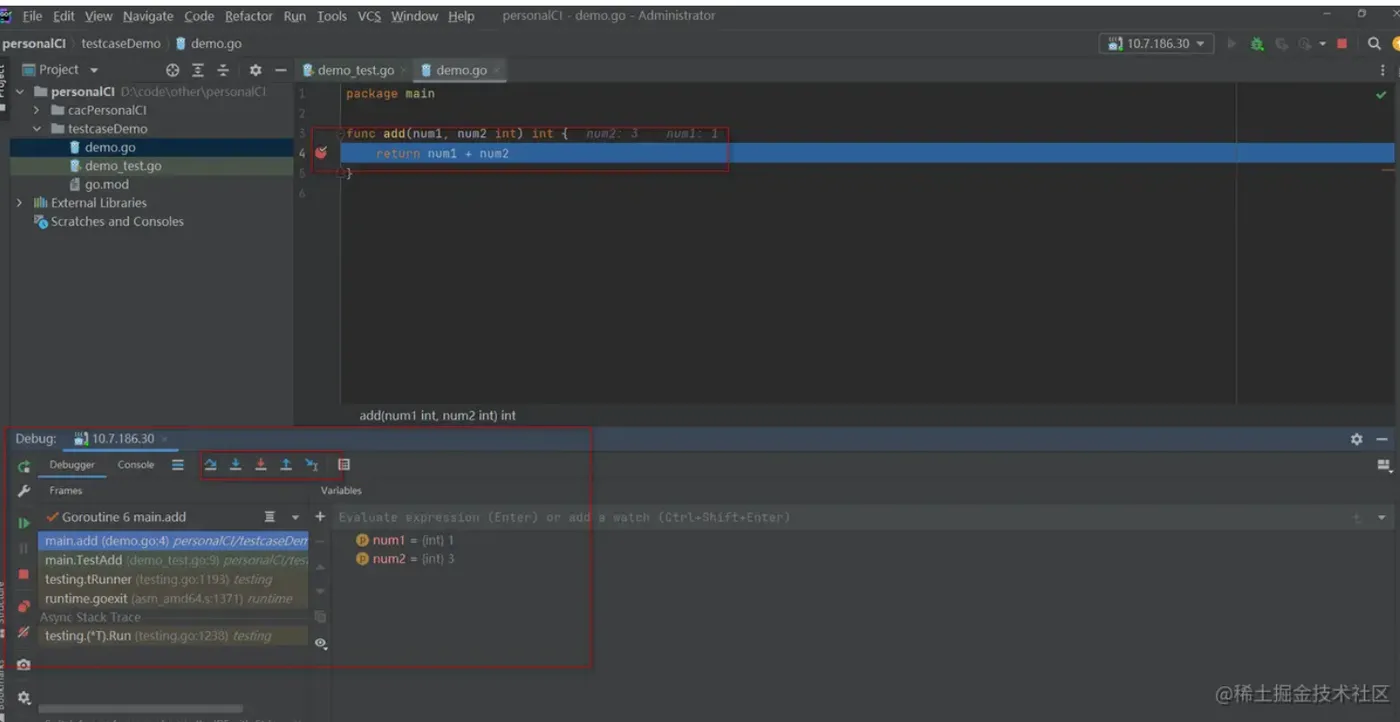Viewport: 1400px width, 722px height.
Task: Open the Project panel gear options
Action: point(255,70)
